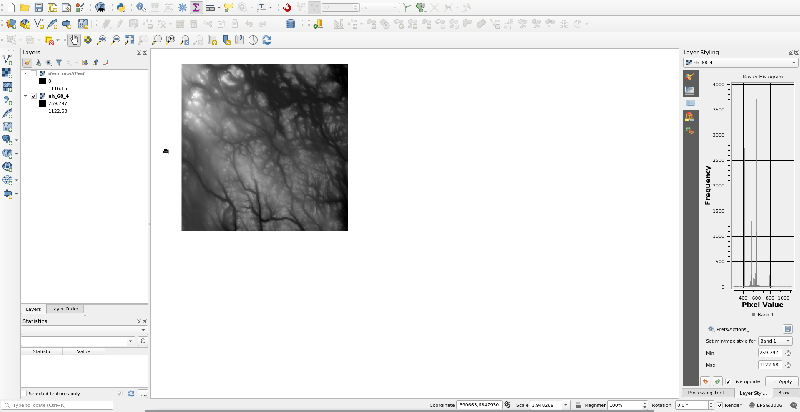Refresh the map canvas

(267, 40)
